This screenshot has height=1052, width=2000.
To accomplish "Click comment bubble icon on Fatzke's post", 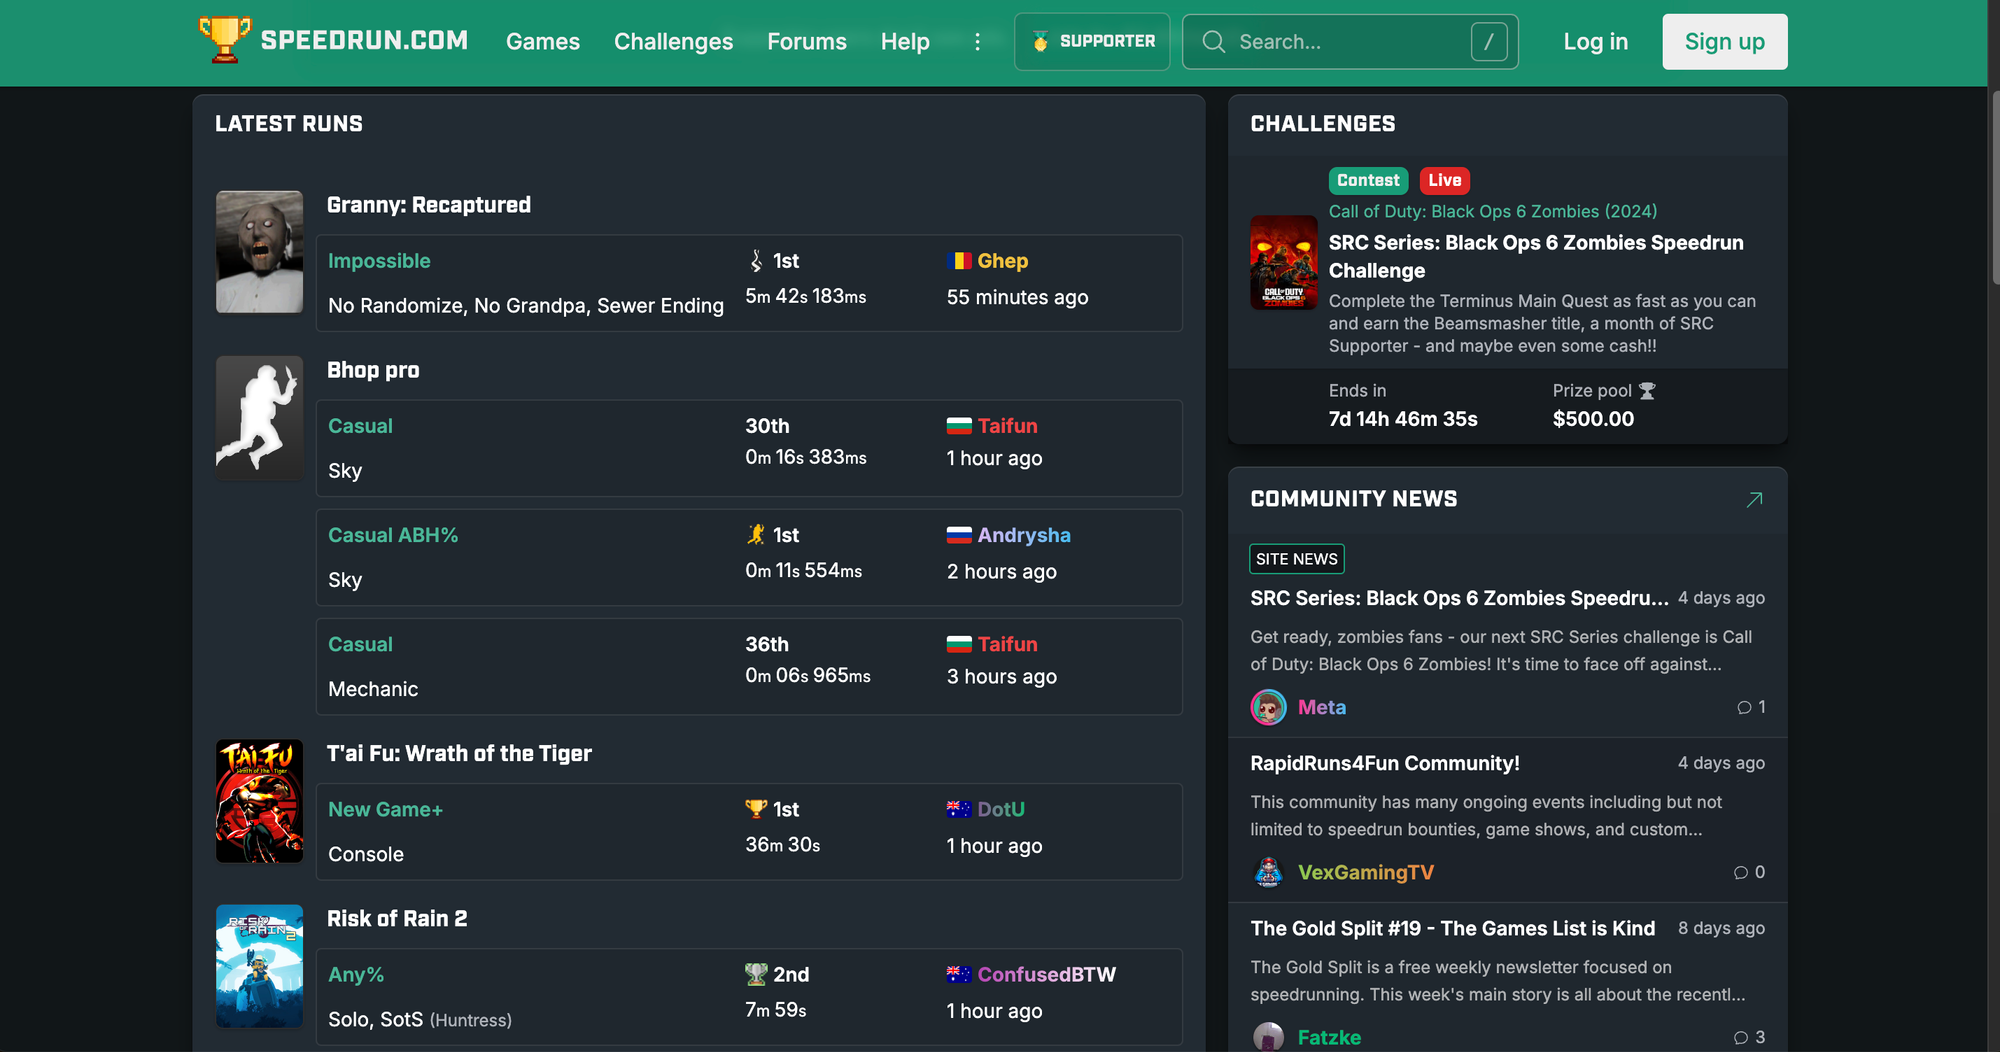I will tap(1741, 1037).
